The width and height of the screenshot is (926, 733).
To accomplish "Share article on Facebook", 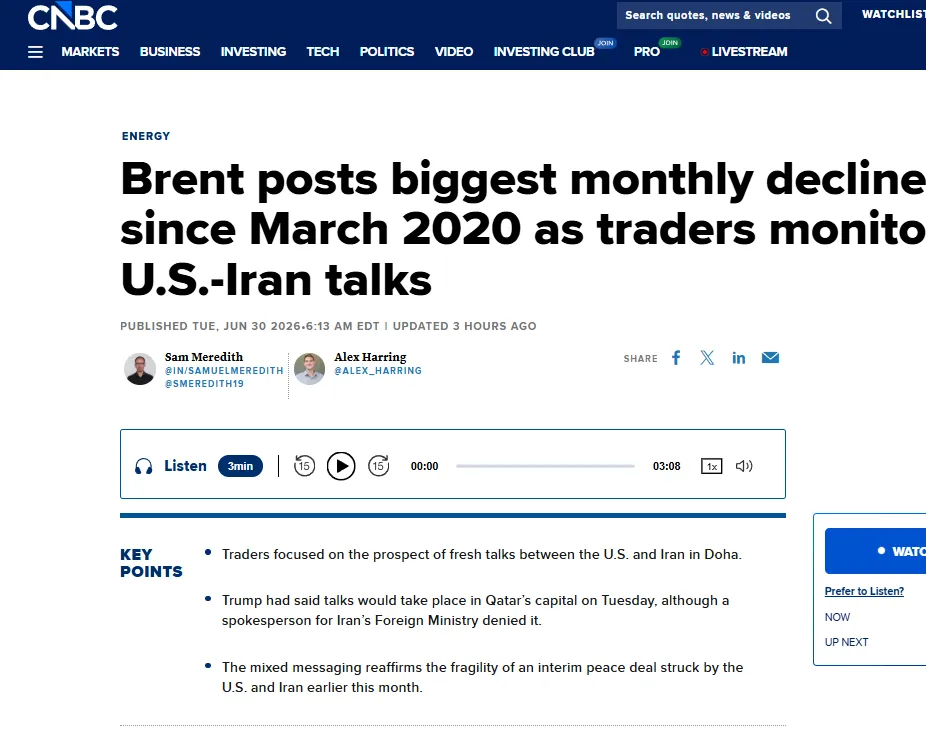I will click(x=676, y=358).
